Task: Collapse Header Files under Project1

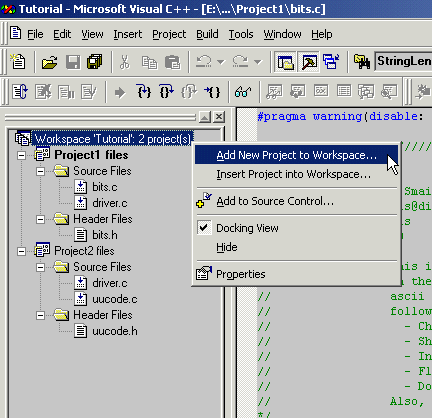Action: tap(40, 219)
